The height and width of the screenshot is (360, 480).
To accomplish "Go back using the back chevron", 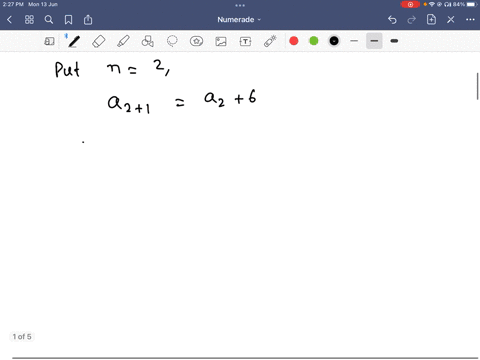I will click(9, 20).
